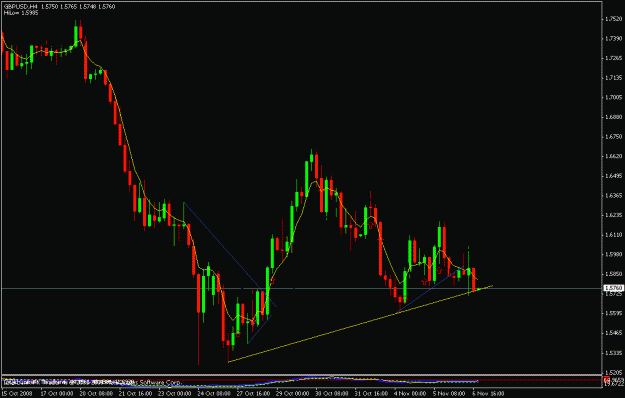Image resolution: width=625 pixels, height=398 pixels.
Task: Click the 1.7265 price axis label
Action: (614, 58)
